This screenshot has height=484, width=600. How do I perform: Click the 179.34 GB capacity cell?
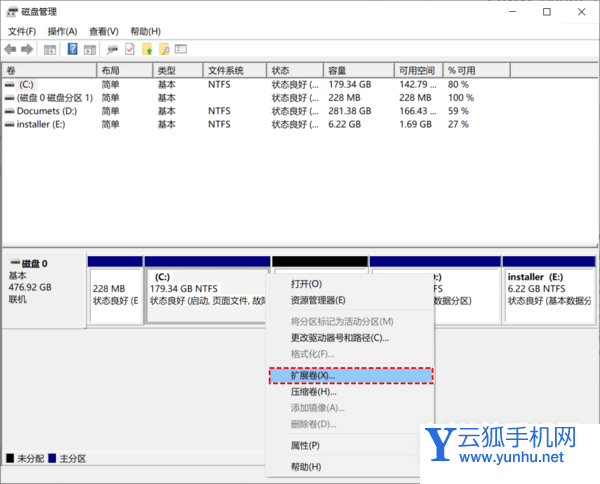(x=350, y=85)
